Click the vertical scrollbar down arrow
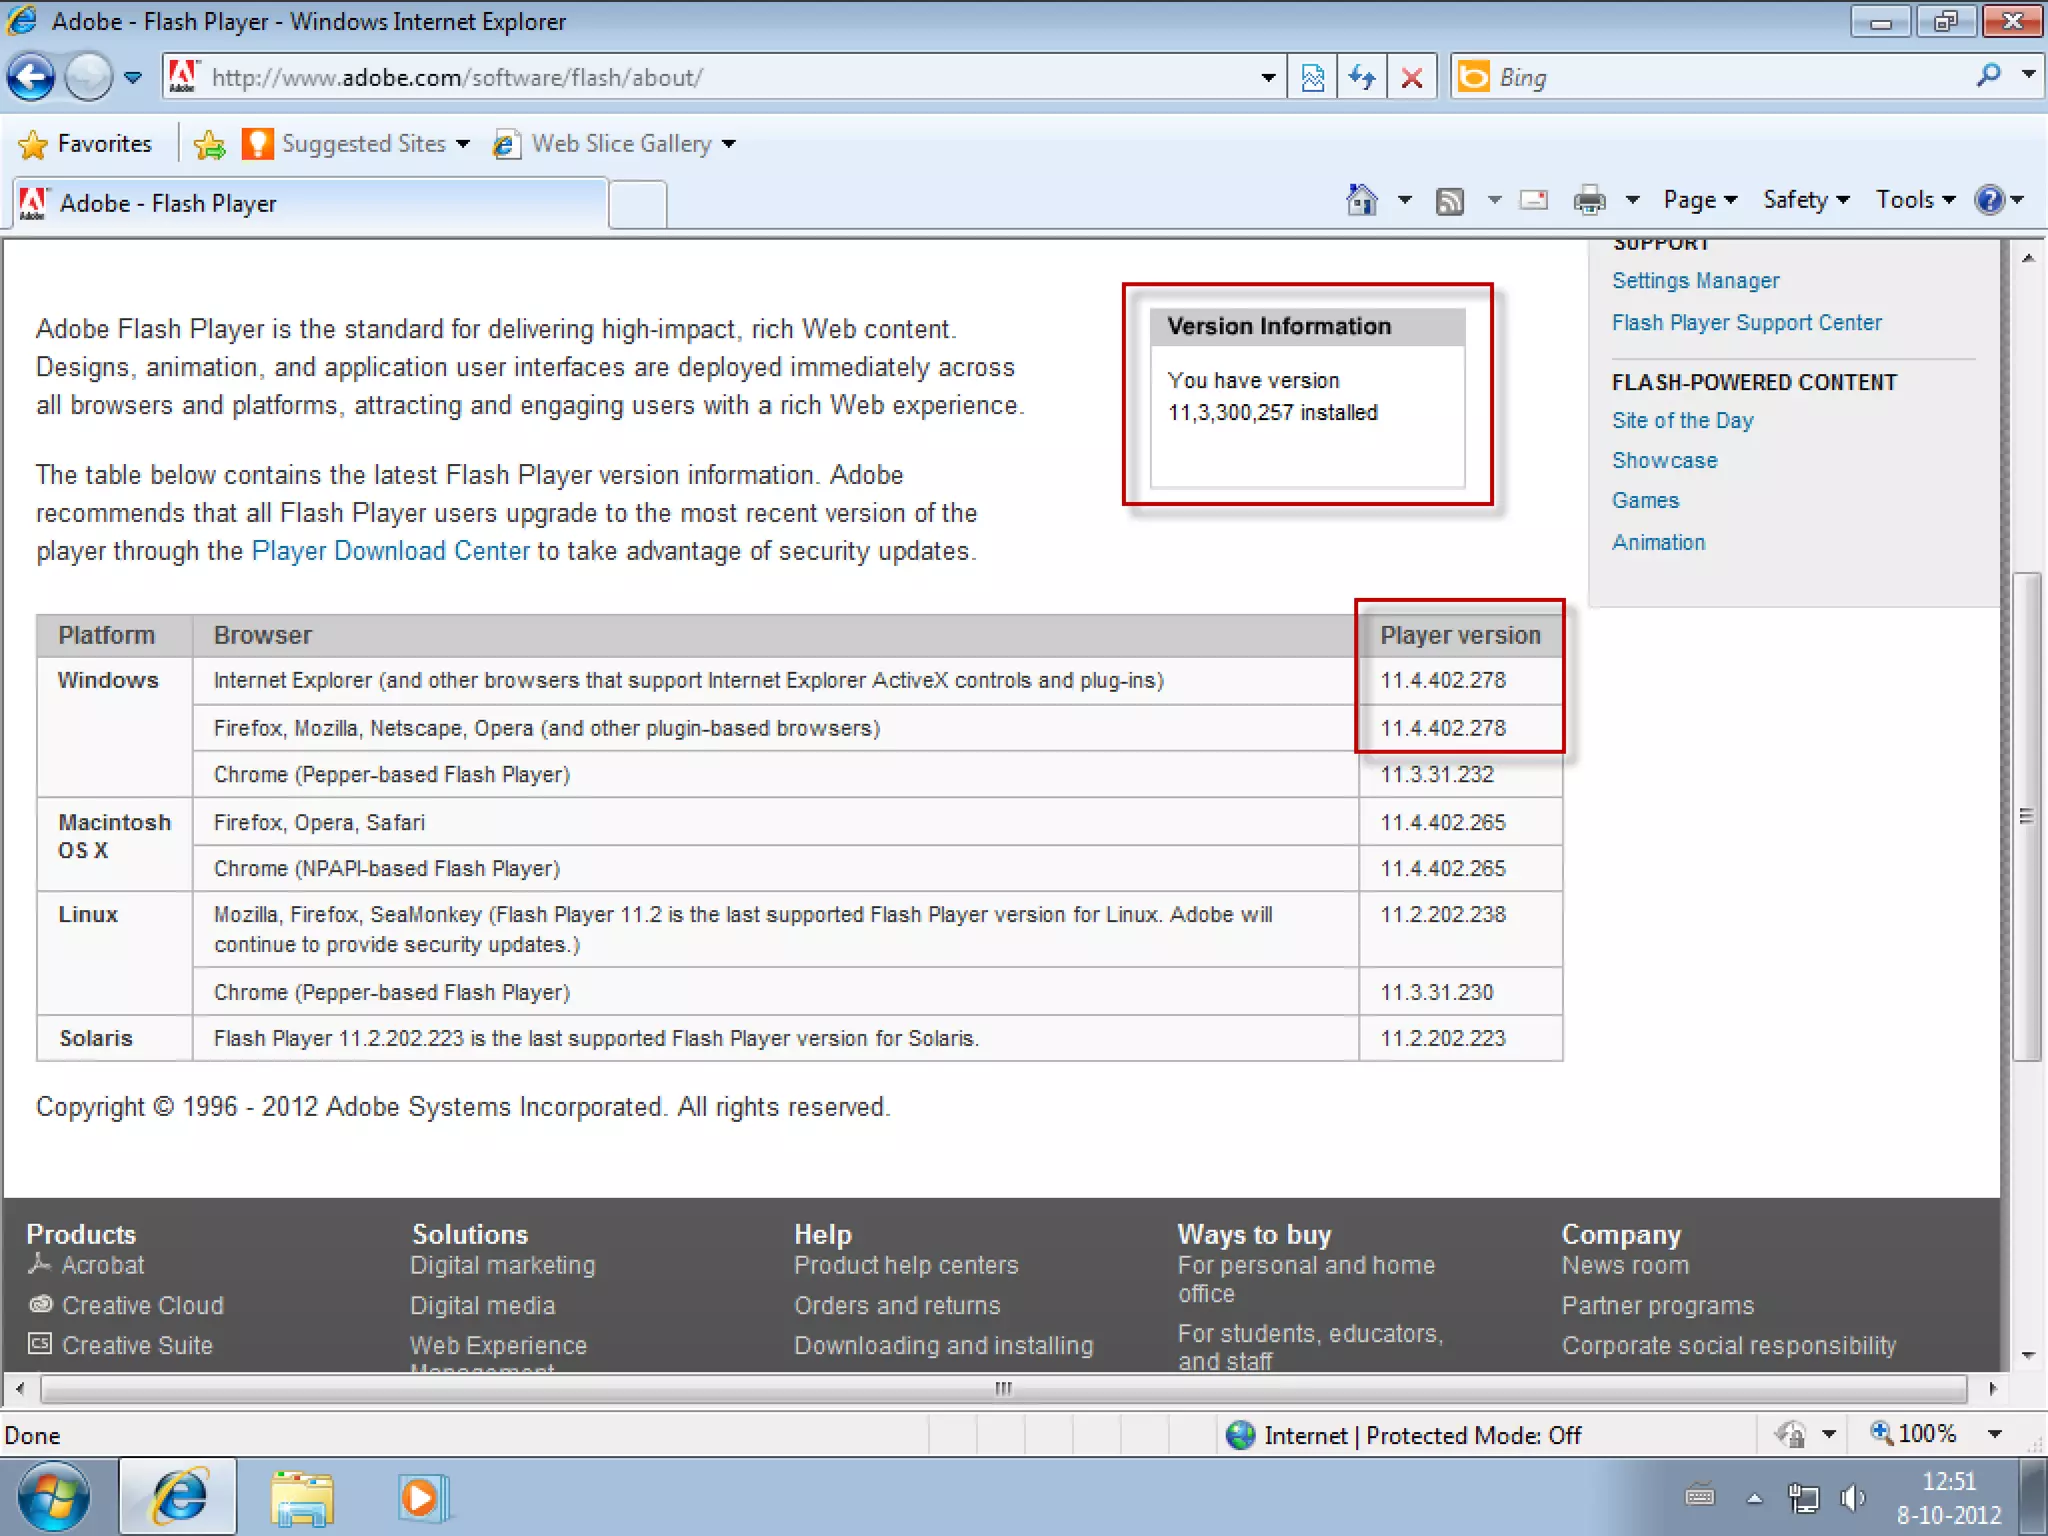 [2028, 1356]
